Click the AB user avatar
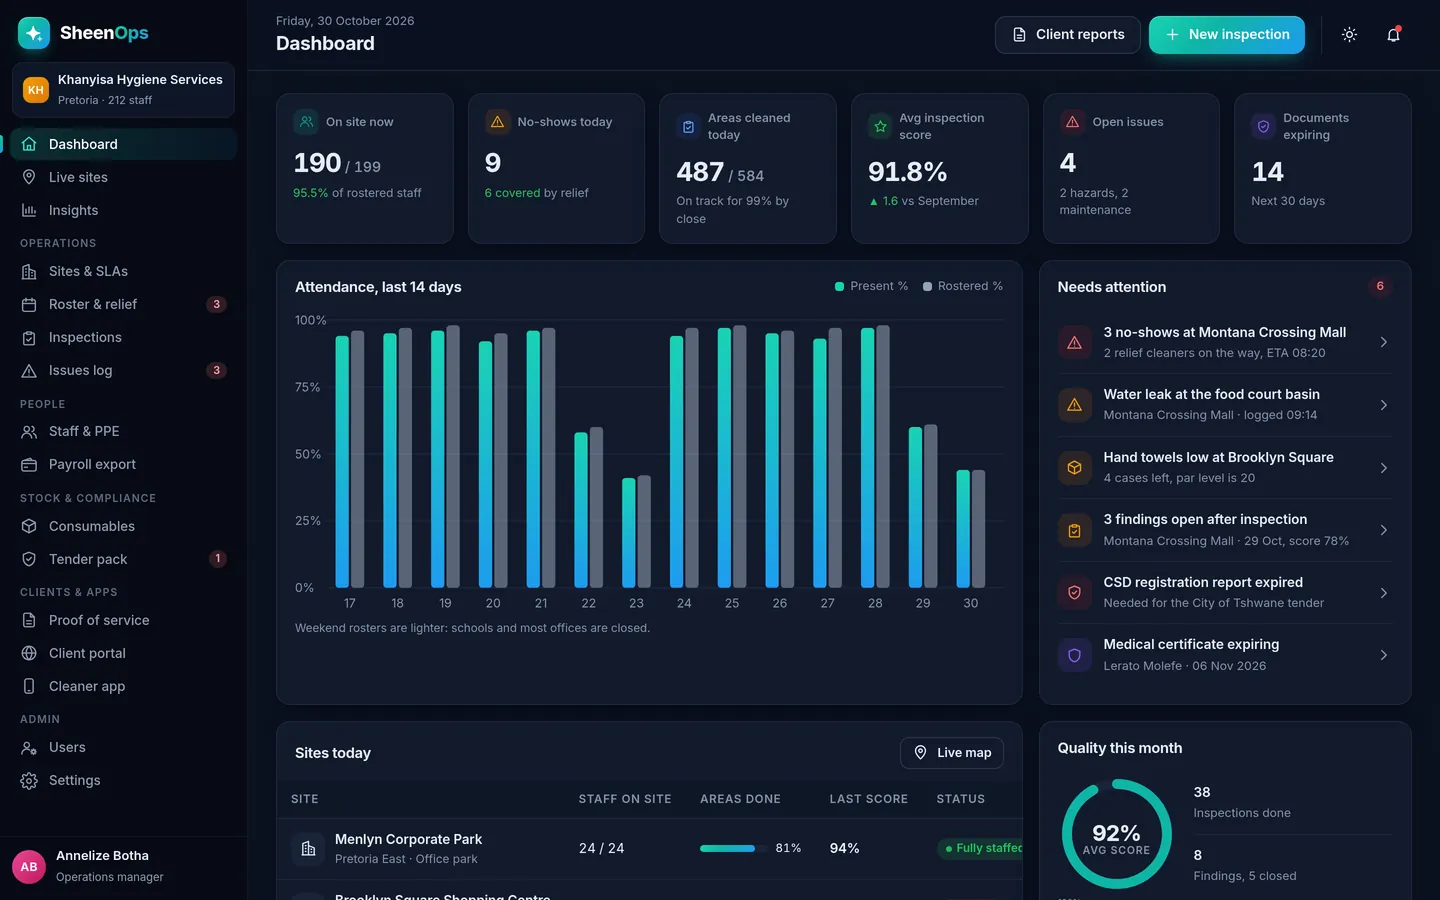 coord(29,867)
